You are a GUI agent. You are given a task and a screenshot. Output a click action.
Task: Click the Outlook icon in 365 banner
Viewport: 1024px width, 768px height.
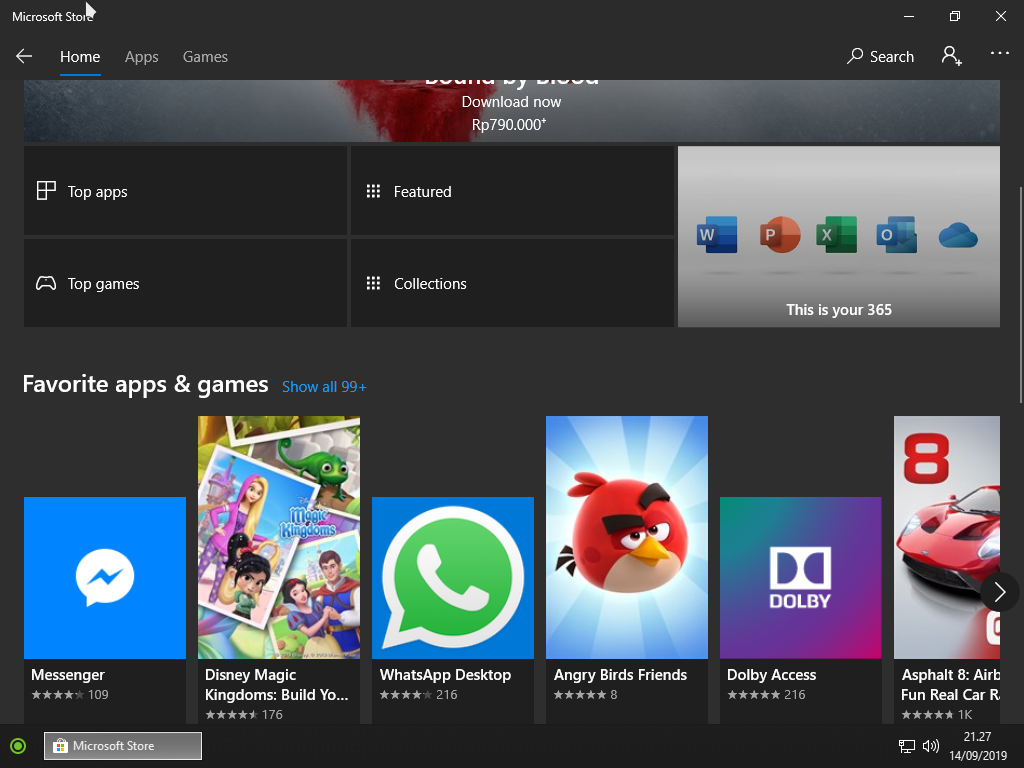896,234
